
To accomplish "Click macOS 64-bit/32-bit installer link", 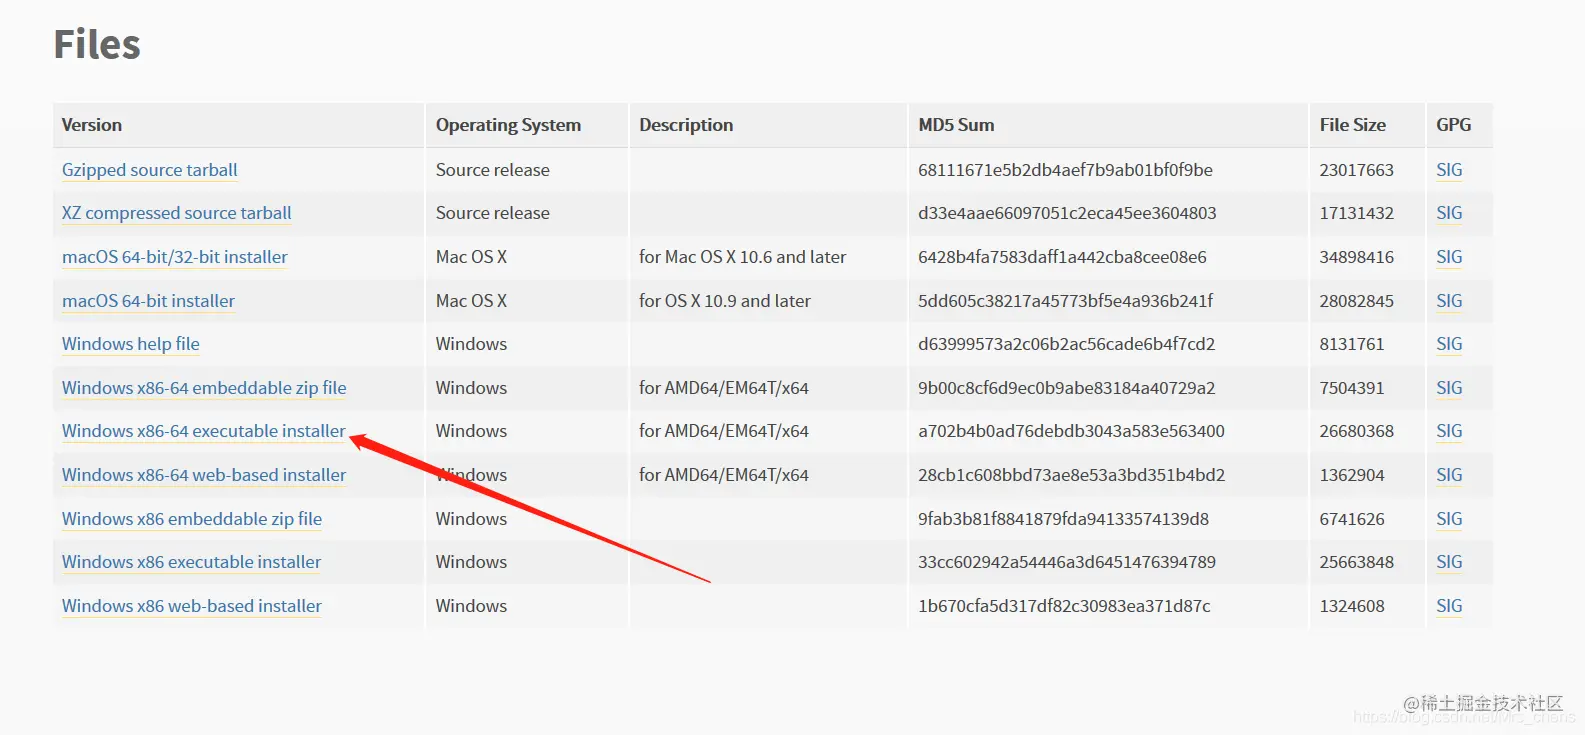I will [x=175, y=257].
